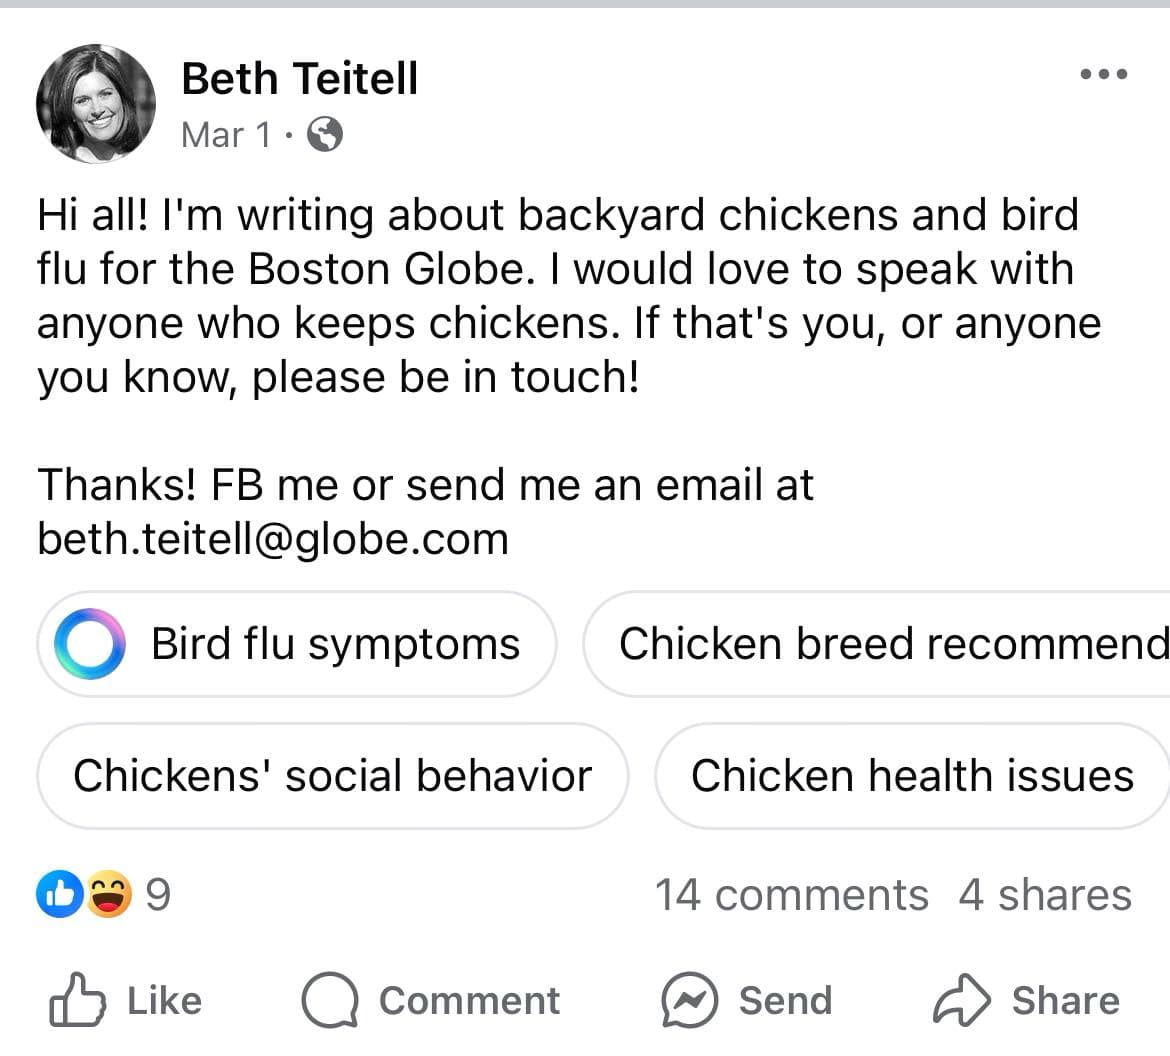
Task: Open the three-dots post options menu
Action: (x=1104, y=74)
